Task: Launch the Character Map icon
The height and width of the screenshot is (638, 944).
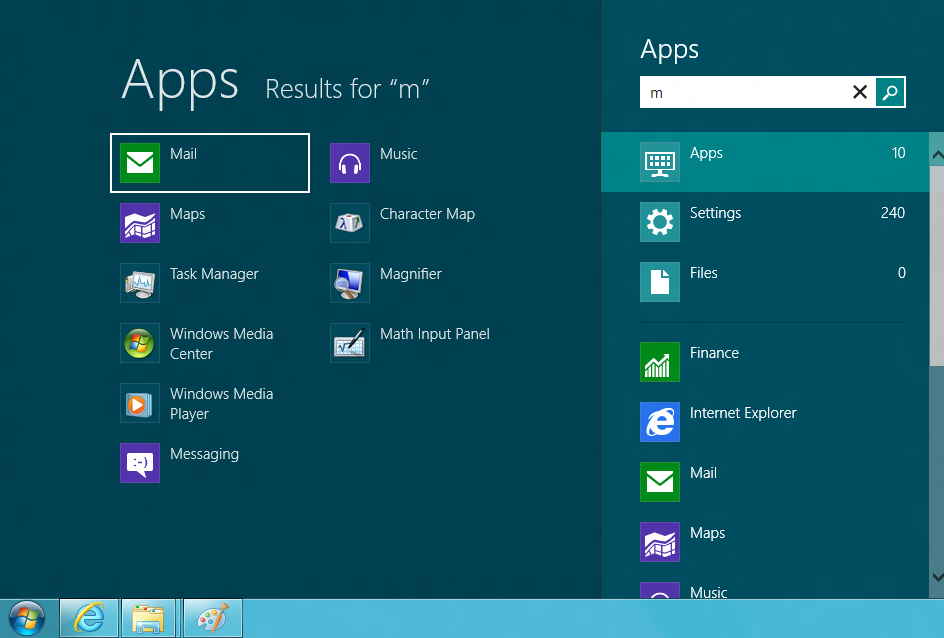Action: tap(350, 223)
